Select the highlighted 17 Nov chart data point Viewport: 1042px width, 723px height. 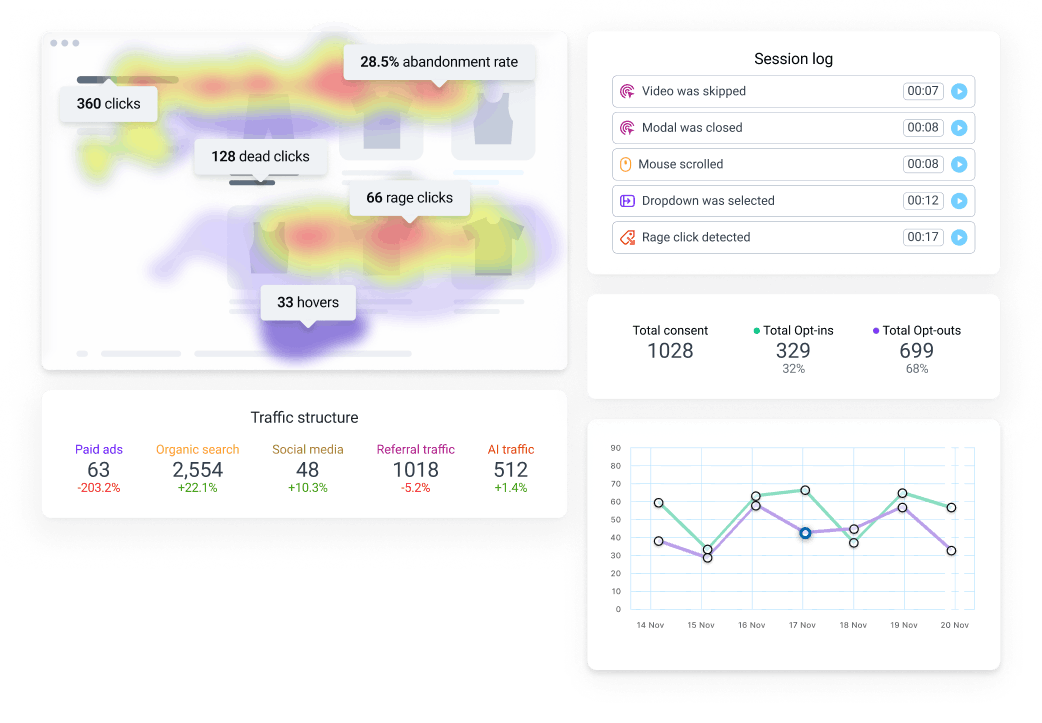(805, 534)
